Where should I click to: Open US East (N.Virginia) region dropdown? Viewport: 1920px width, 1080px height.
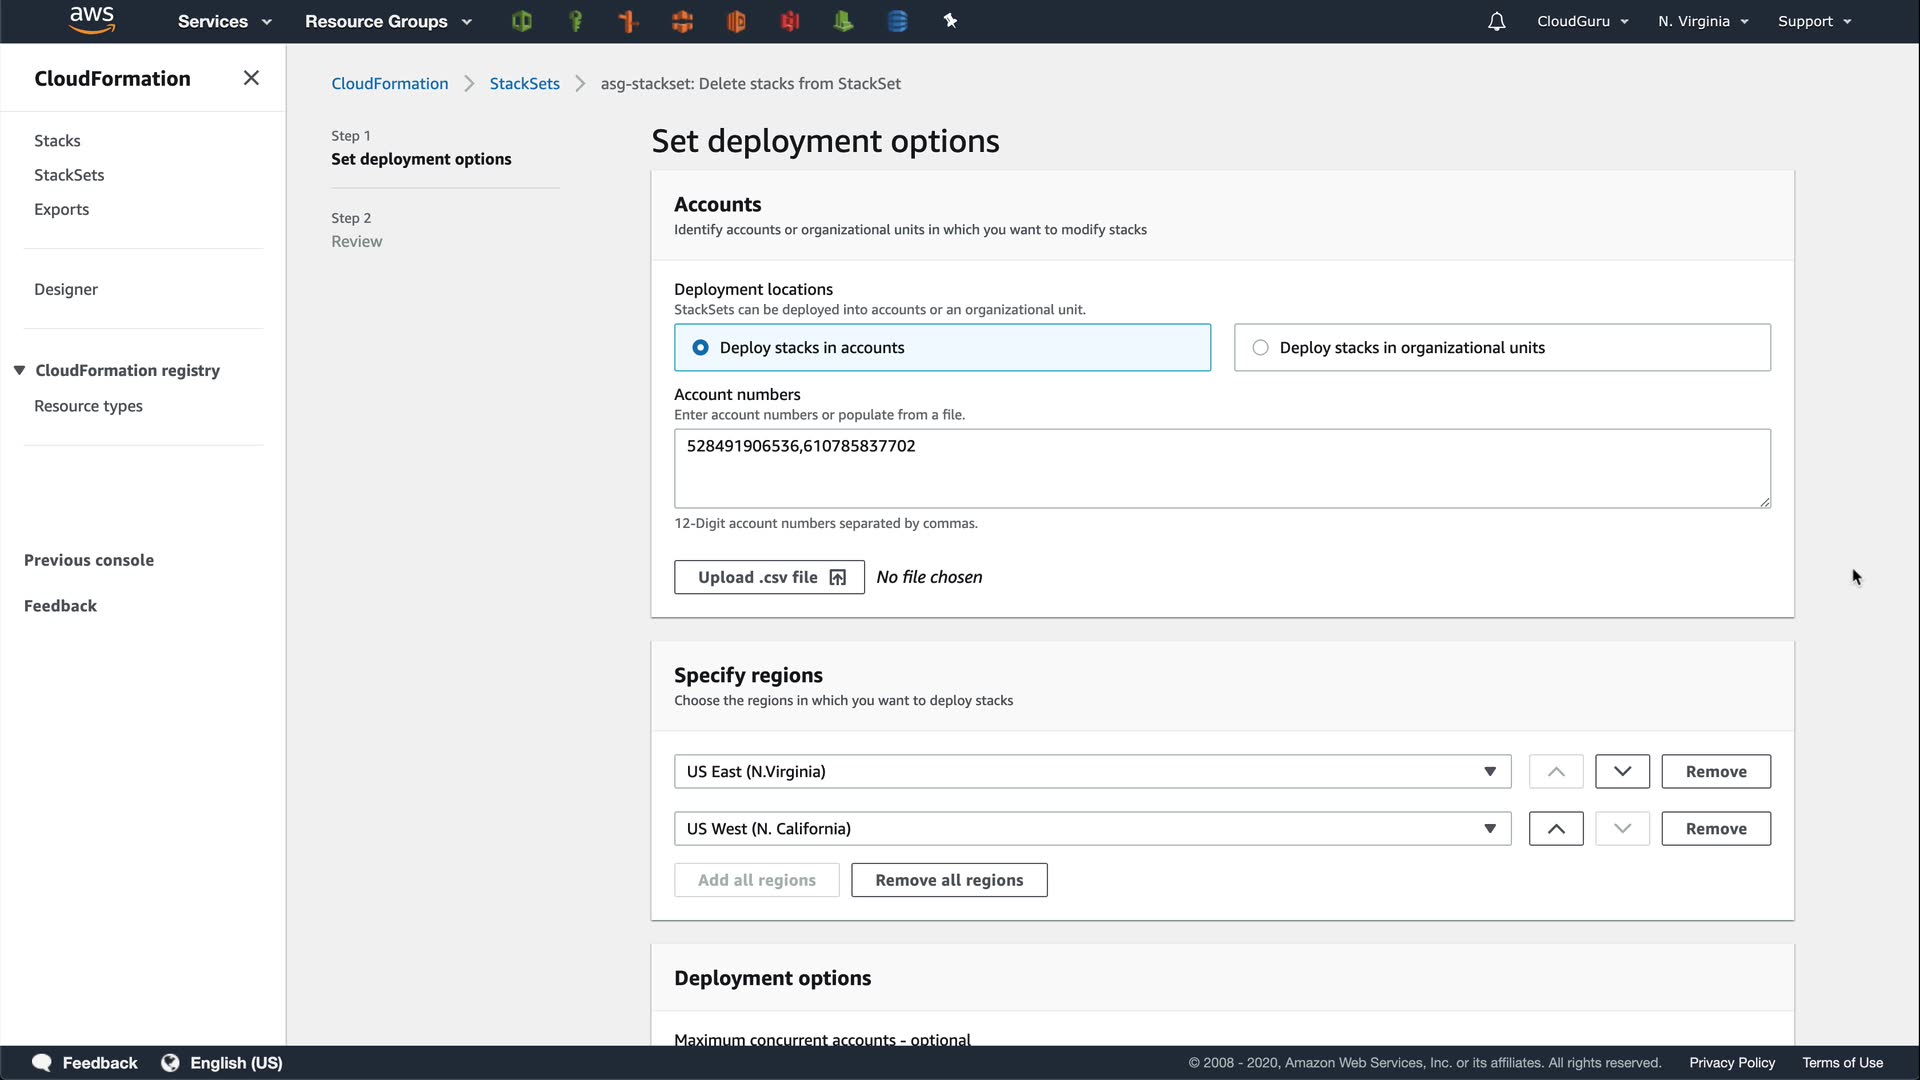pos(1092,772)
